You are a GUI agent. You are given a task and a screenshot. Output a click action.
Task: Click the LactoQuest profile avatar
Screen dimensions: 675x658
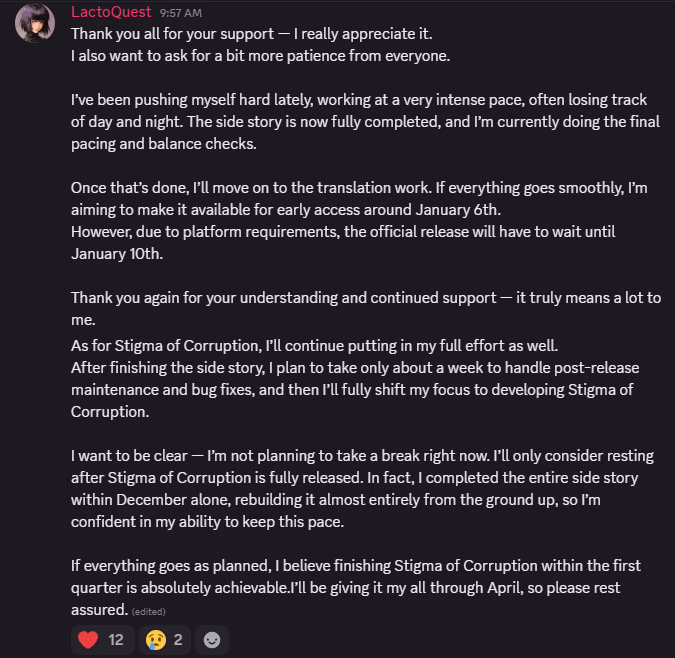(x=35, y=23)
